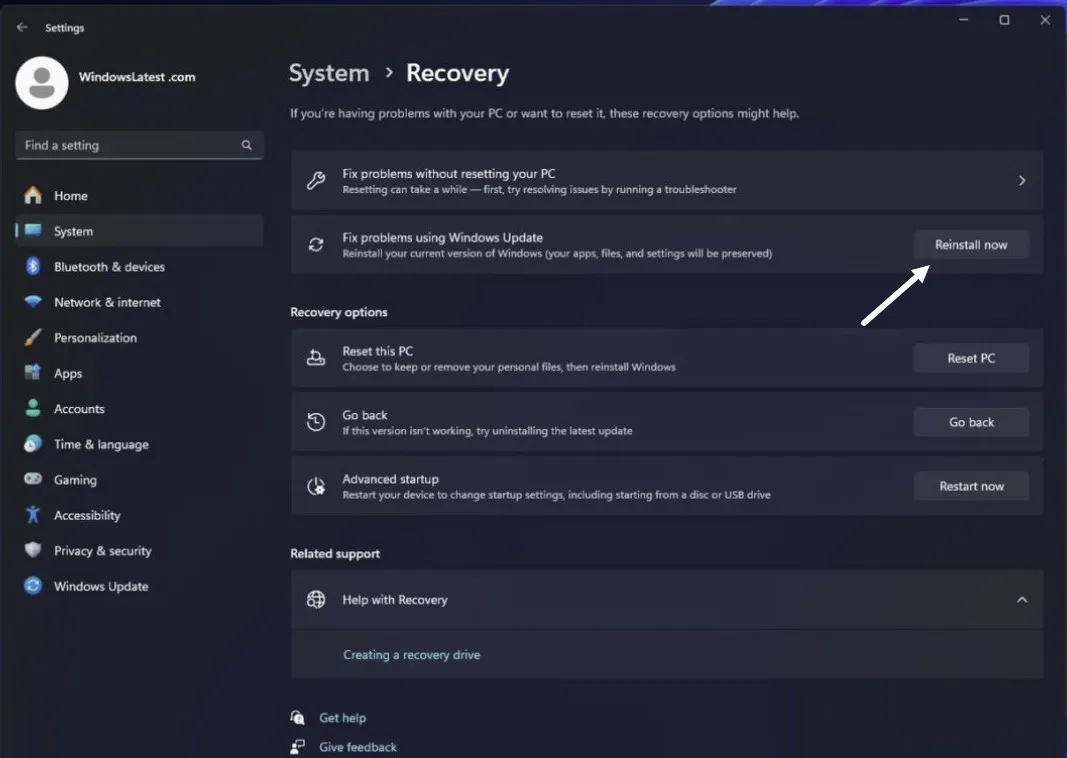The width and height of the screenshot is (1067, 758).
Task: Click the Restart now button
Action: coord(971,486)
